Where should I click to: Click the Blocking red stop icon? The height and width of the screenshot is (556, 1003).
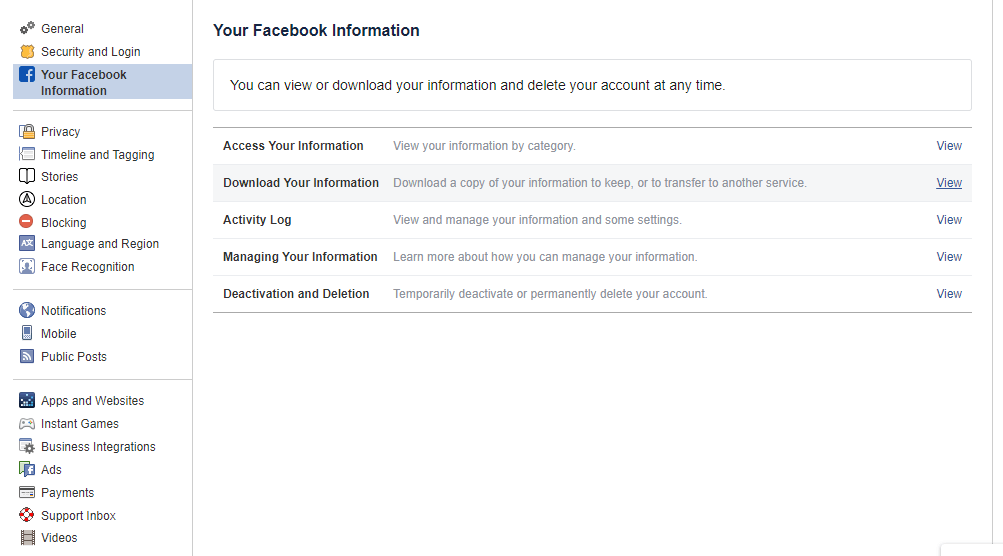pos(27,222)
